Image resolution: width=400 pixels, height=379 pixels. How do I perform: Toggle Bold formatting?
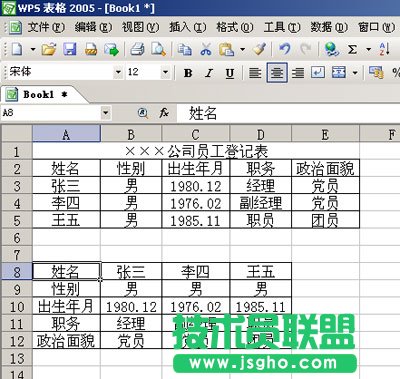(188, 72)
